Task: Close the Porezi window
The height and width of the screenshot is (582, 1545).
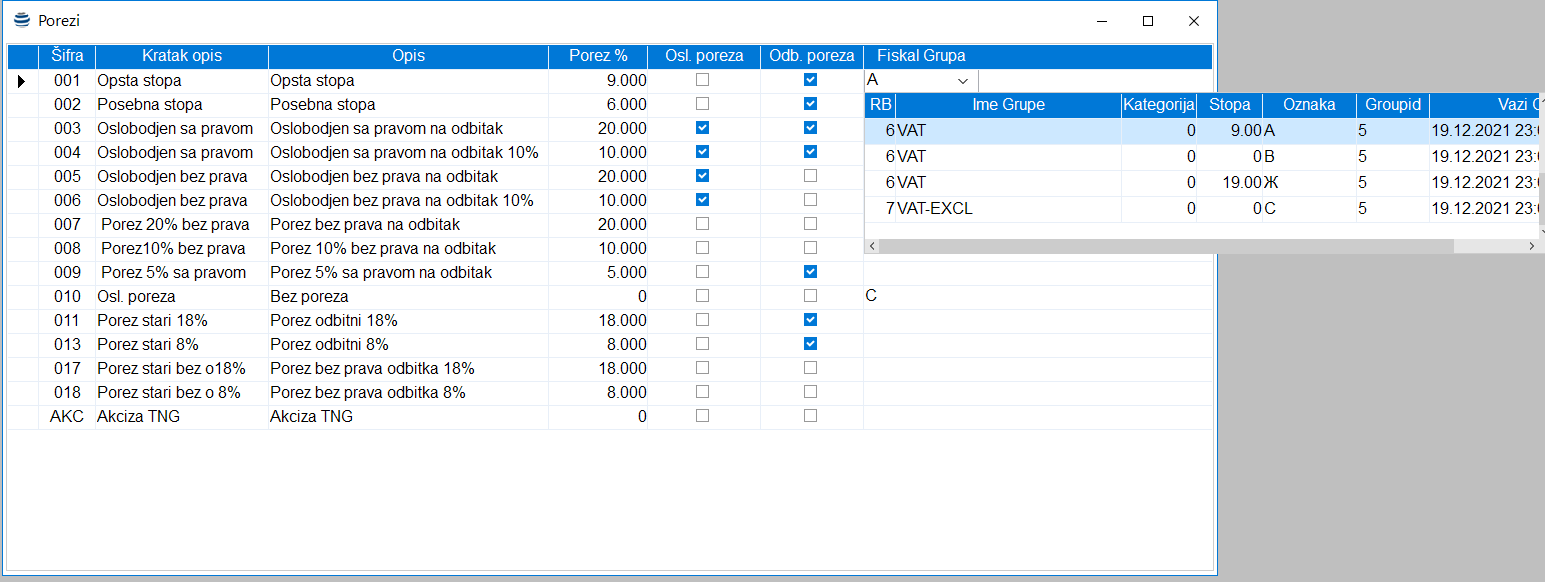Action: pyautogui.click(x=1193, y=21)
